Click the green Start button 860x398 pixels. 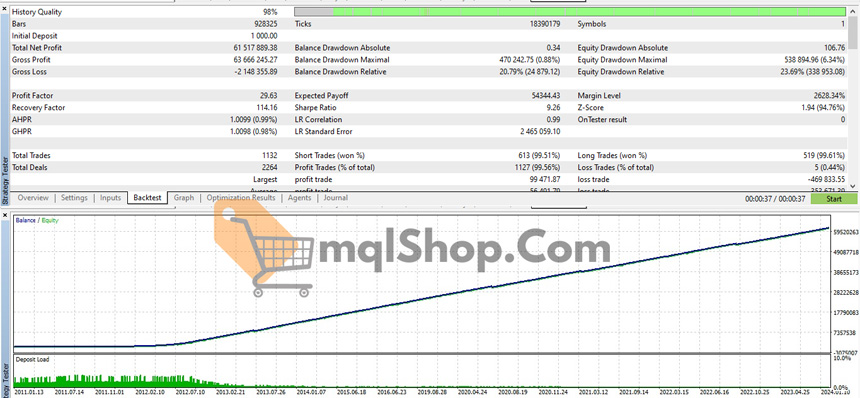(833, 199)
